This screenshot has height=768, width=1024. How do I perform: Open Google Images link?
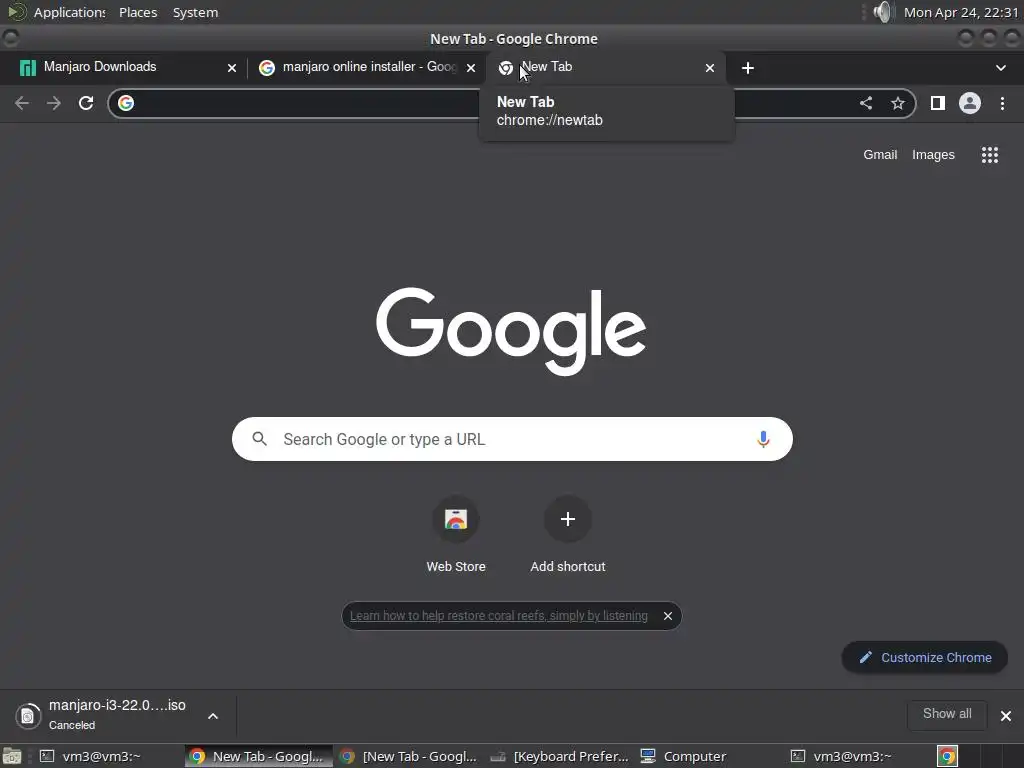click(933, 155)
